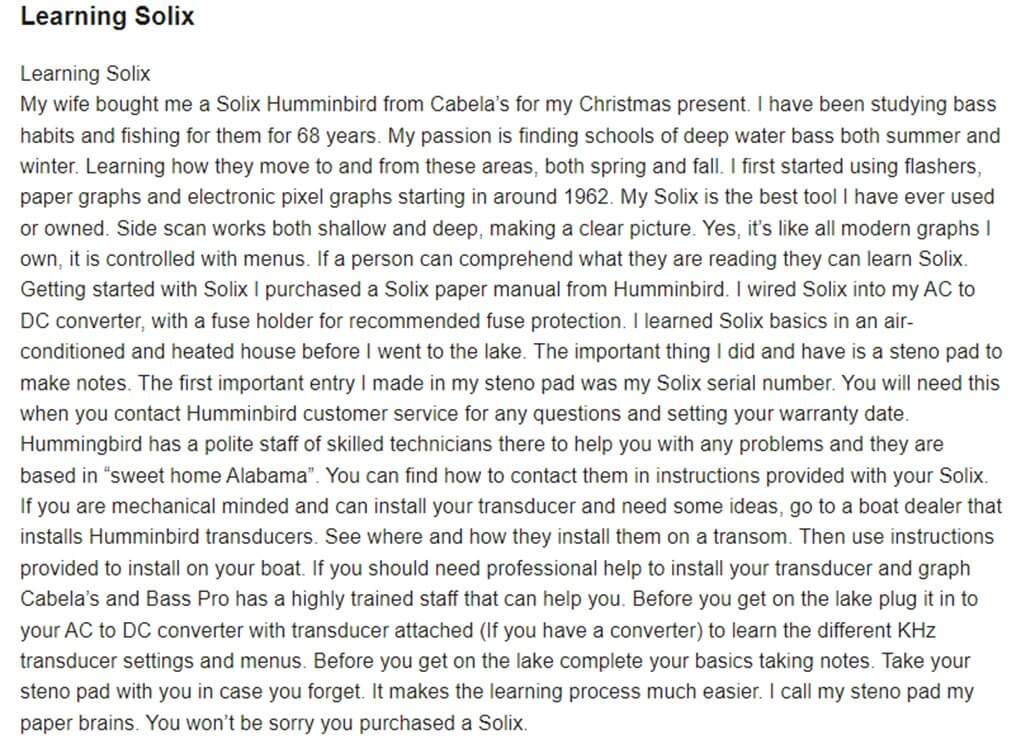Click the phrase "sweet home Alabama"

[208, 476]
